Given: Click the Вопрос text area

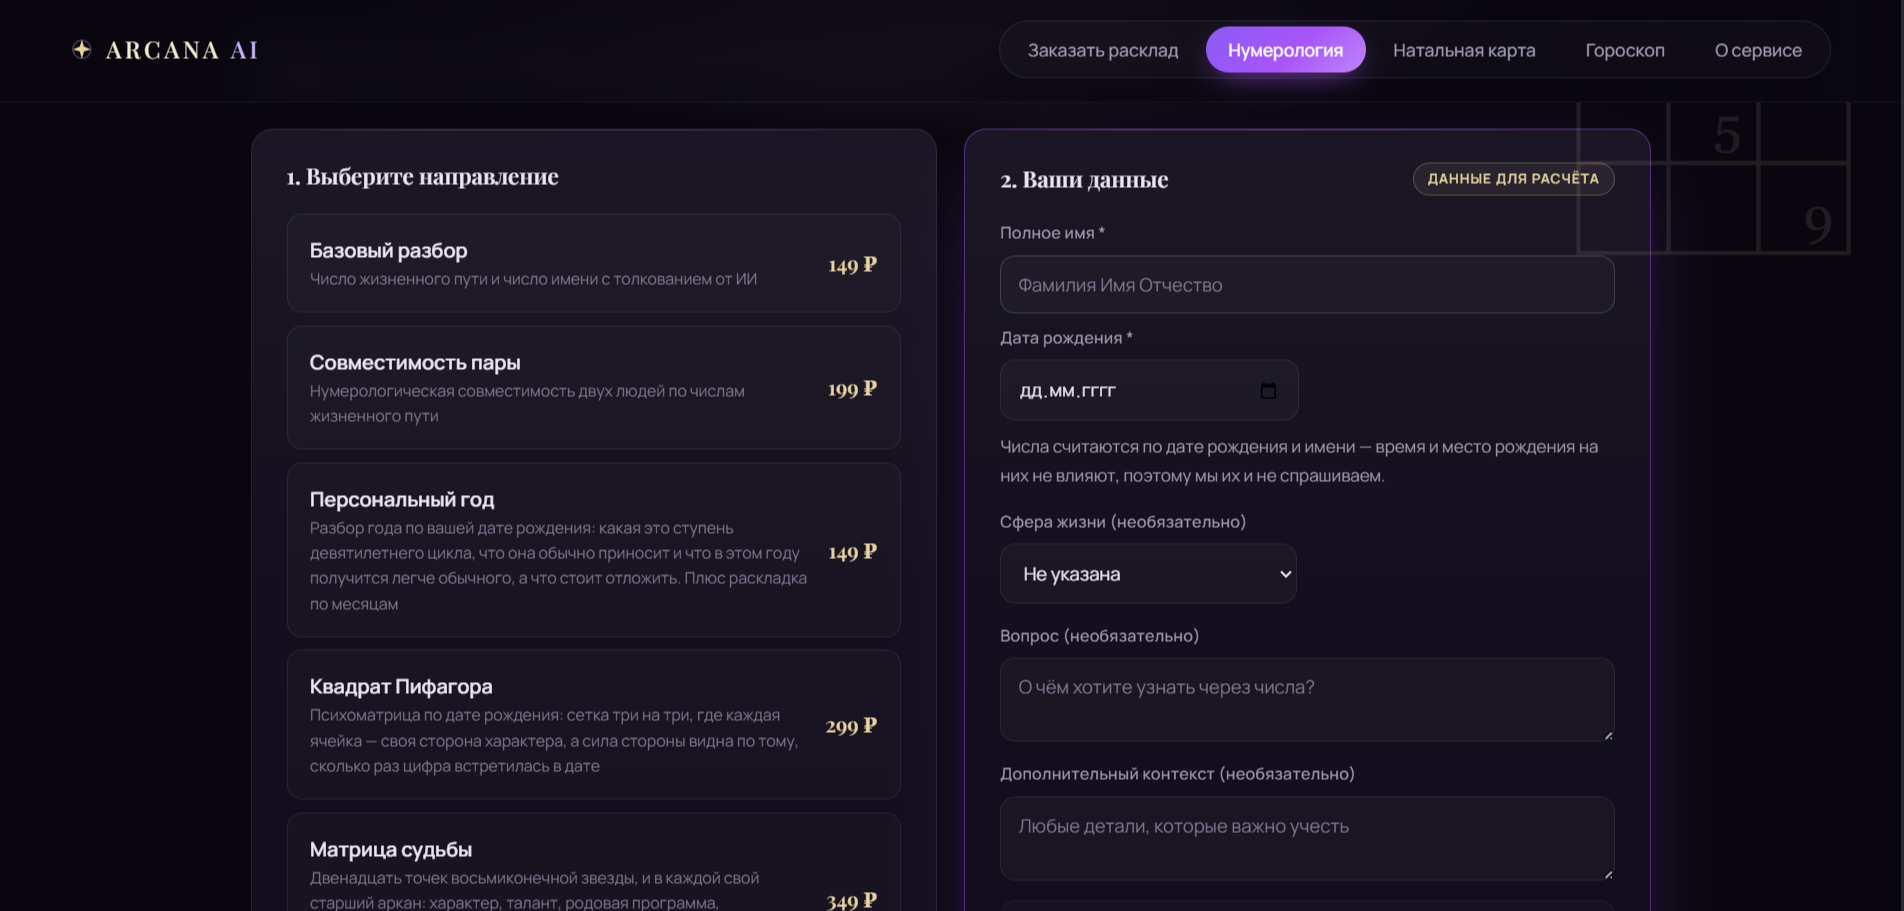Looking at the screenshot, I should click(1307, 700).
